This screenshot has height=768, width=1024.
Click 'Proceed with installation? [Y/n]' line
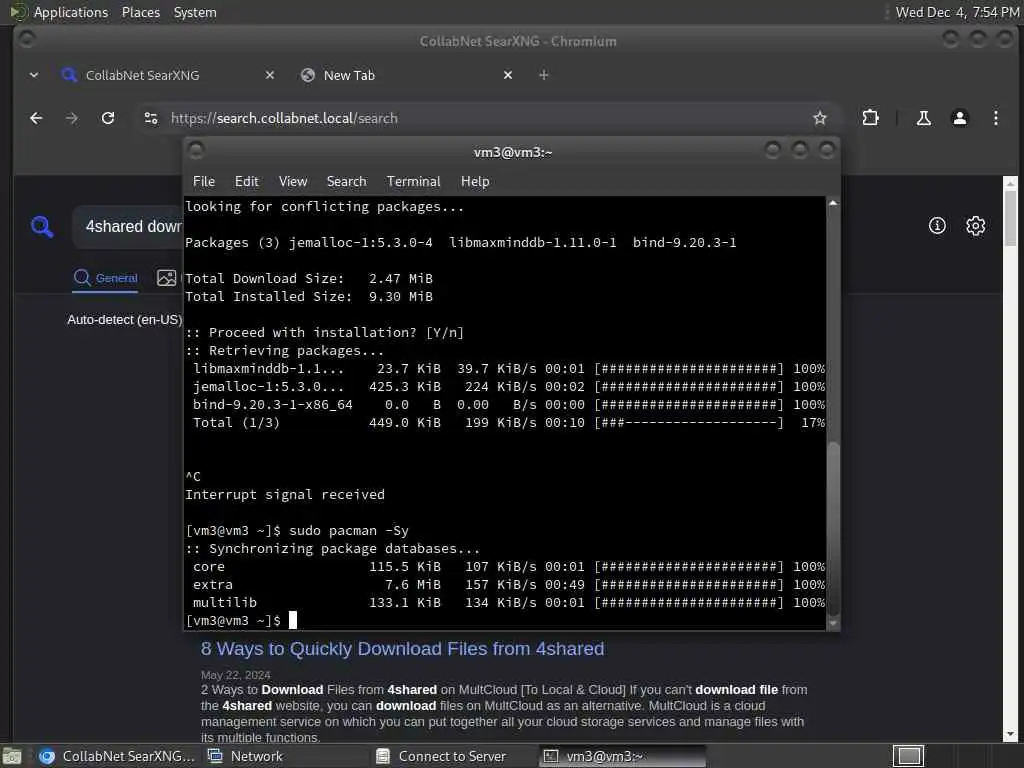click(325, 332)
